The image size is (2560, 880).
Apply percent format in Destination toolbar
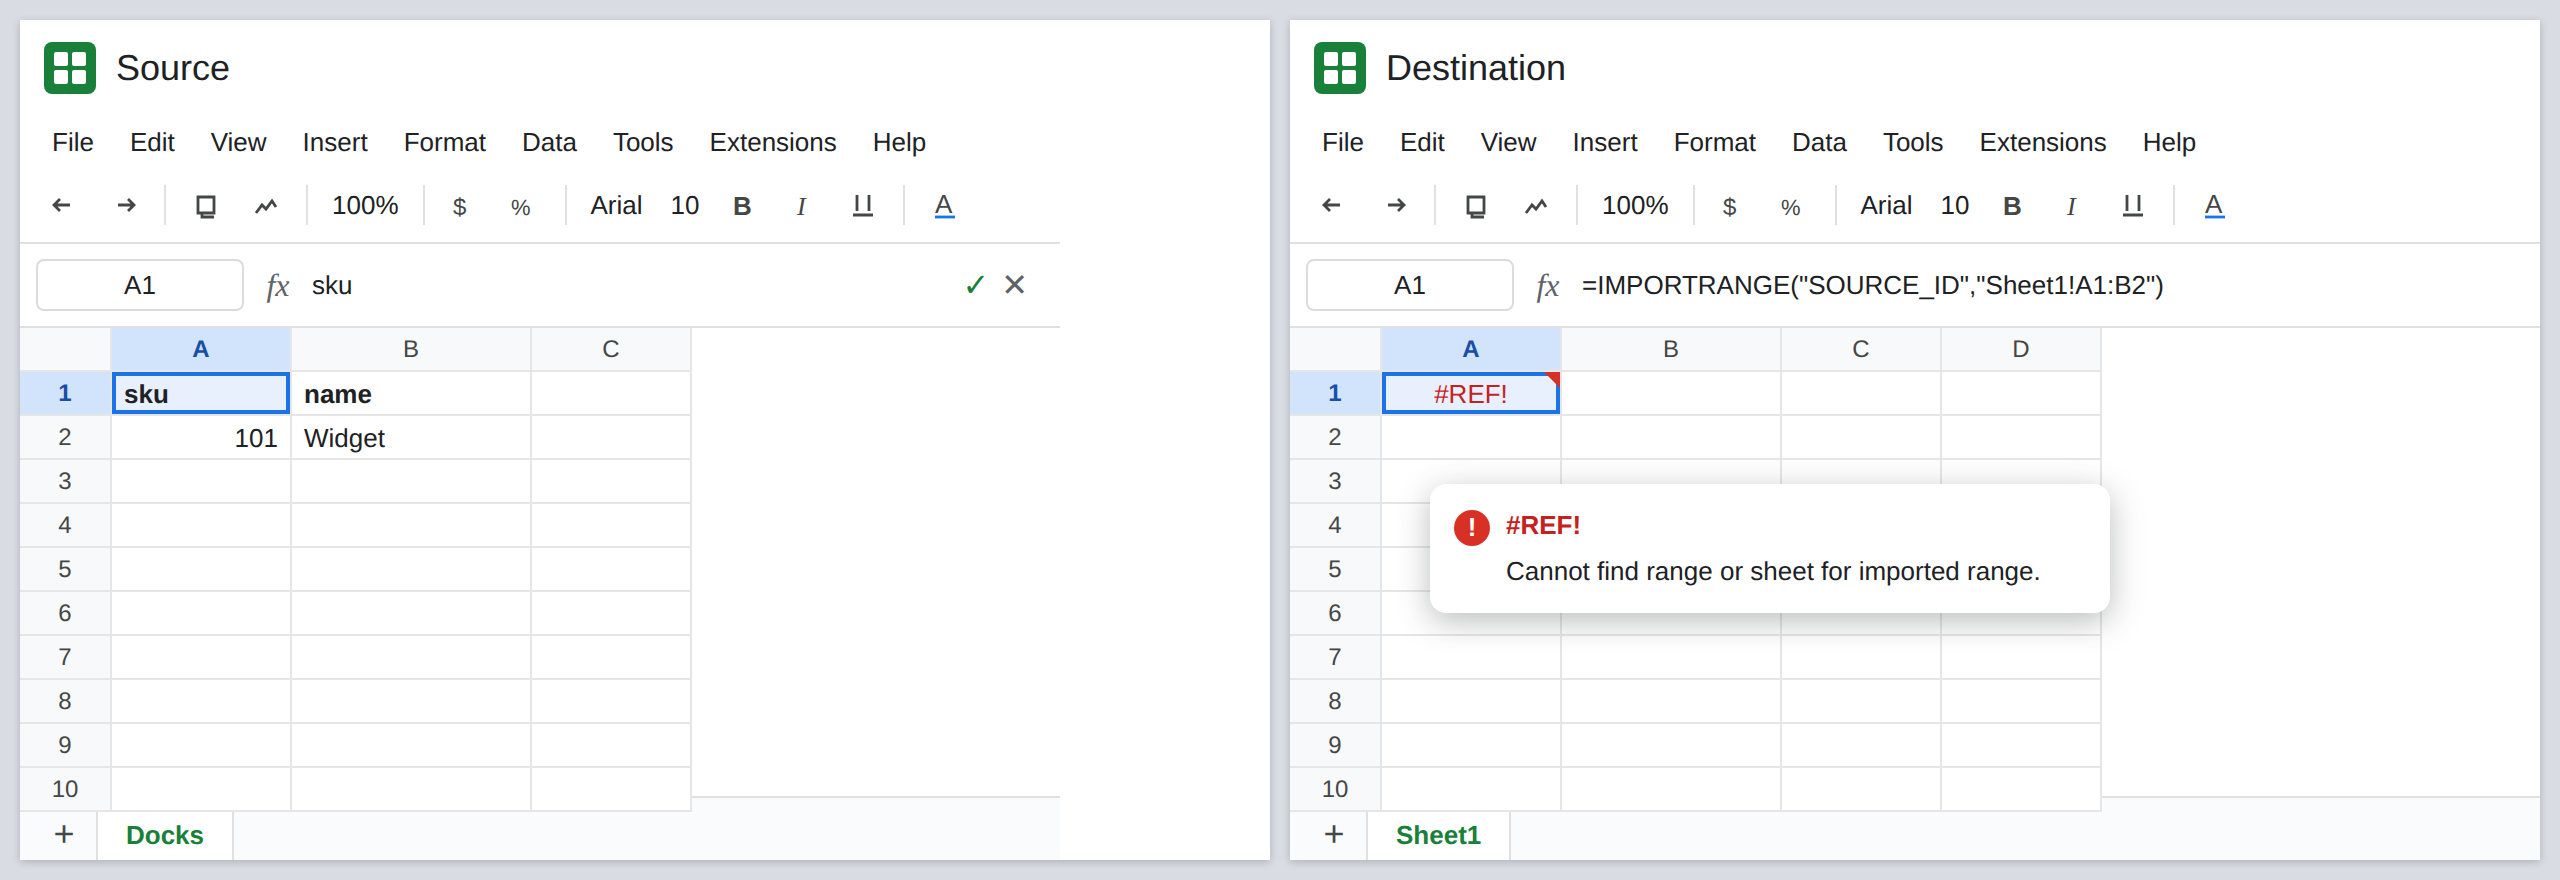[1790, 206]
